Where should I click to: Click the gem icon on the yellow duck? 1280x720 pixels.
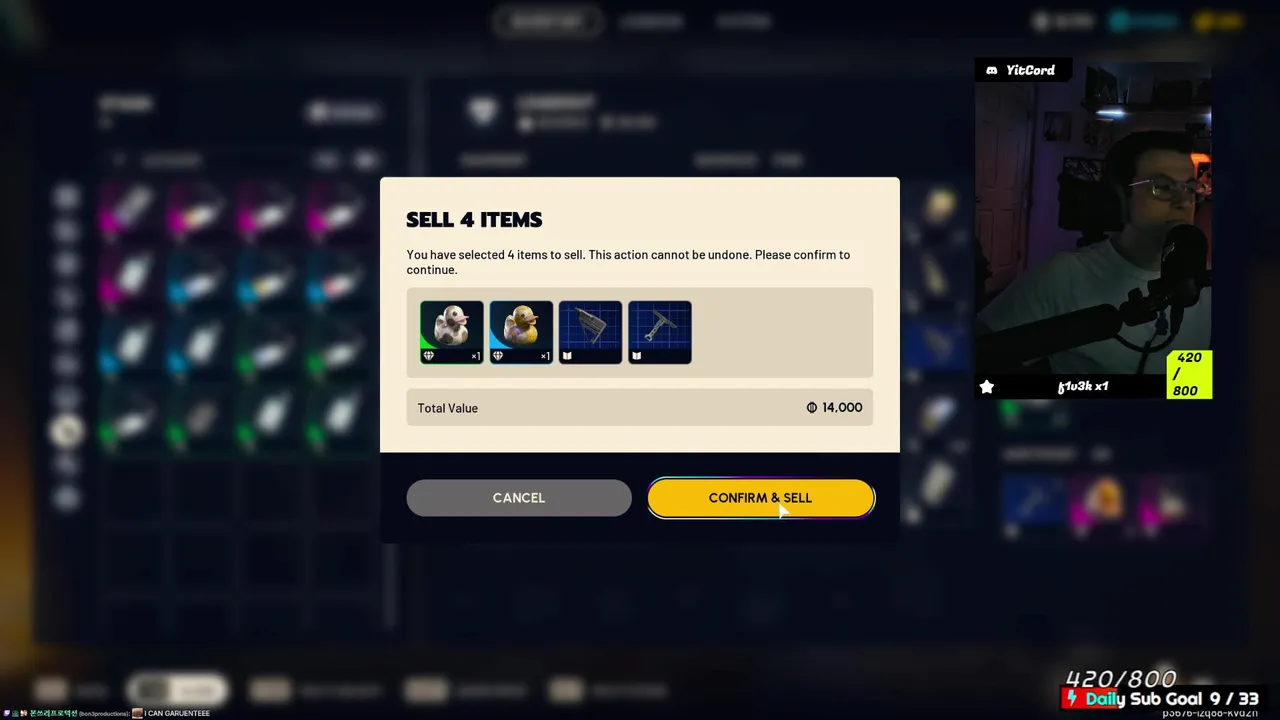pos(498,356)
